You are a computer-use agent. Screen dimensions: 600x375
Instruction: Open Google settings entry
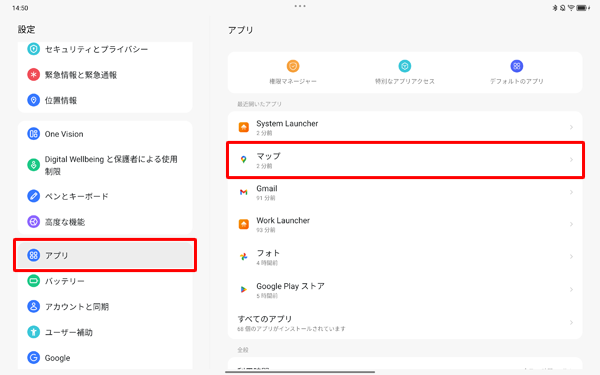(x=105, y=358)
